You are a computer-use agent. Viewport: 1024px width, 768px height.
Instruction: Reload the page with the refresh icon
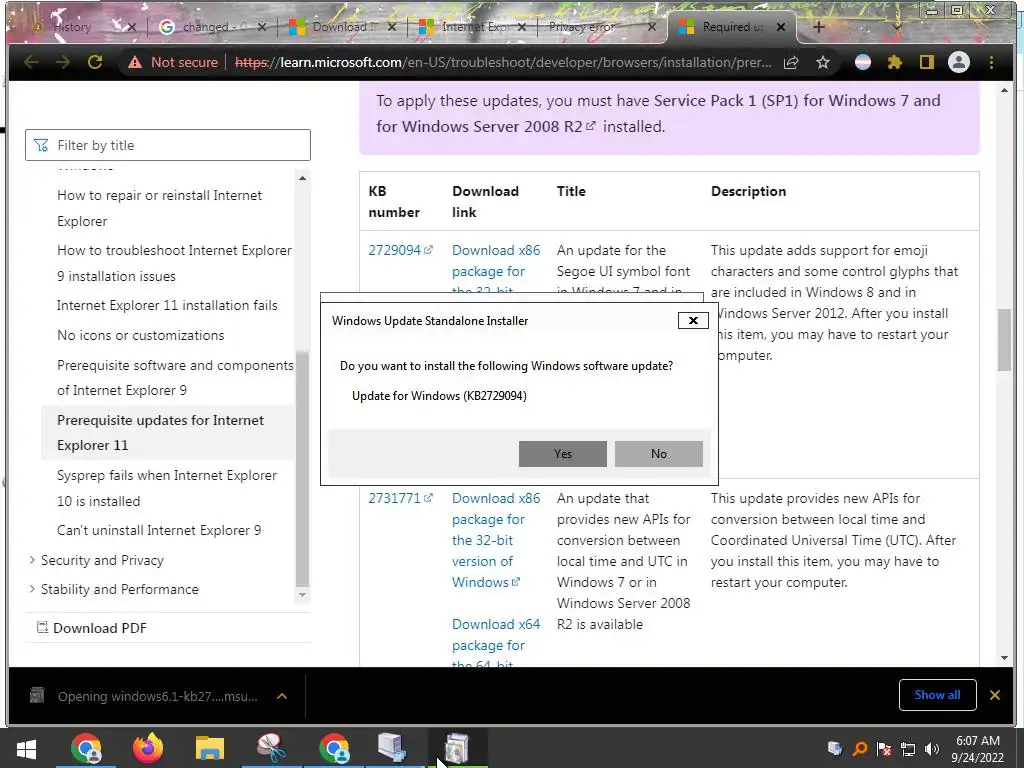click(x=95, y=62)
